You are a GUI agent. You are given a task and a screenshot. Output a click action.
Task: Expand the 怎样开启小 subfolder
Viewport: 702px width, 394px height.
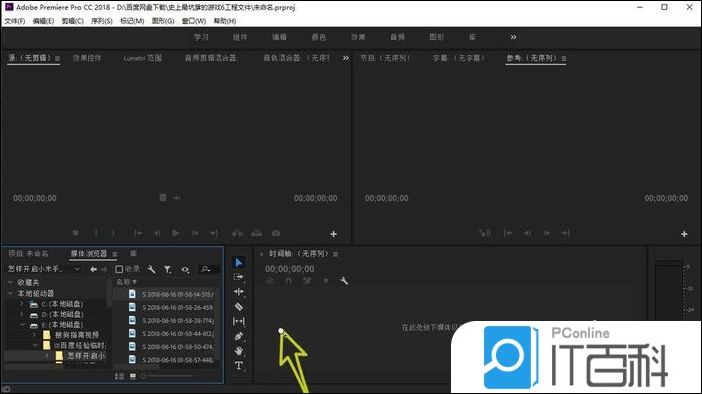[47, 355]
